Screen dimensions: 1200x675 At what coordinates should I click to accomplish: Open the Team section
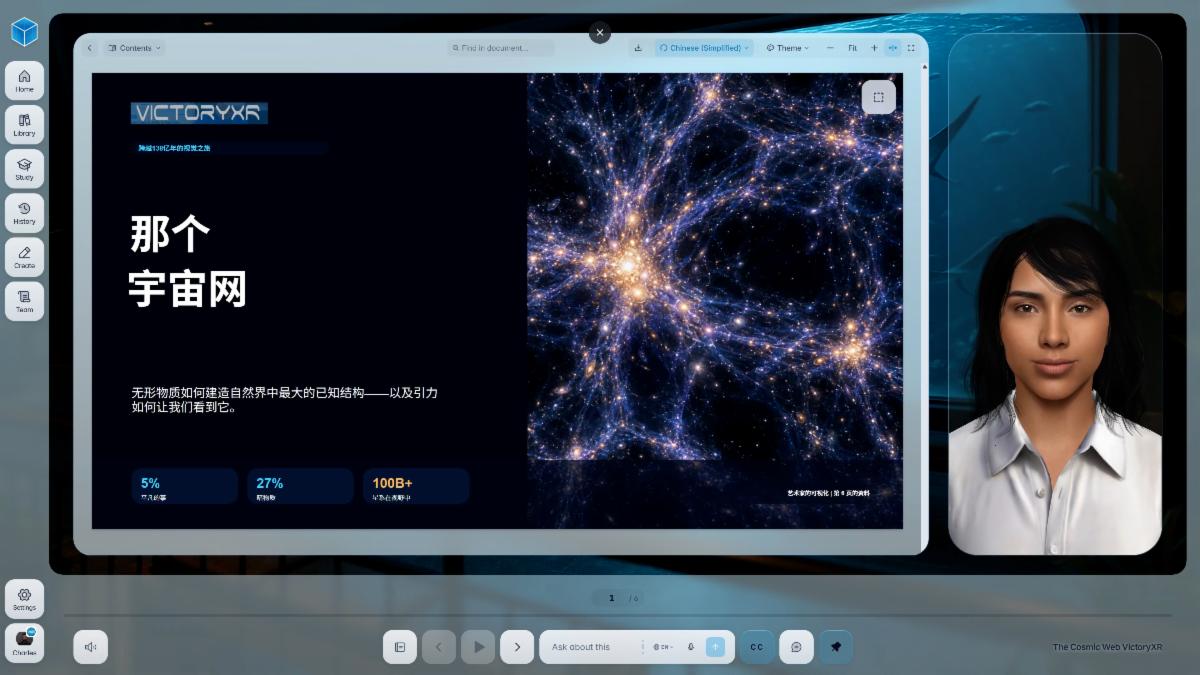pyautogui.click(x=24, y=301)
